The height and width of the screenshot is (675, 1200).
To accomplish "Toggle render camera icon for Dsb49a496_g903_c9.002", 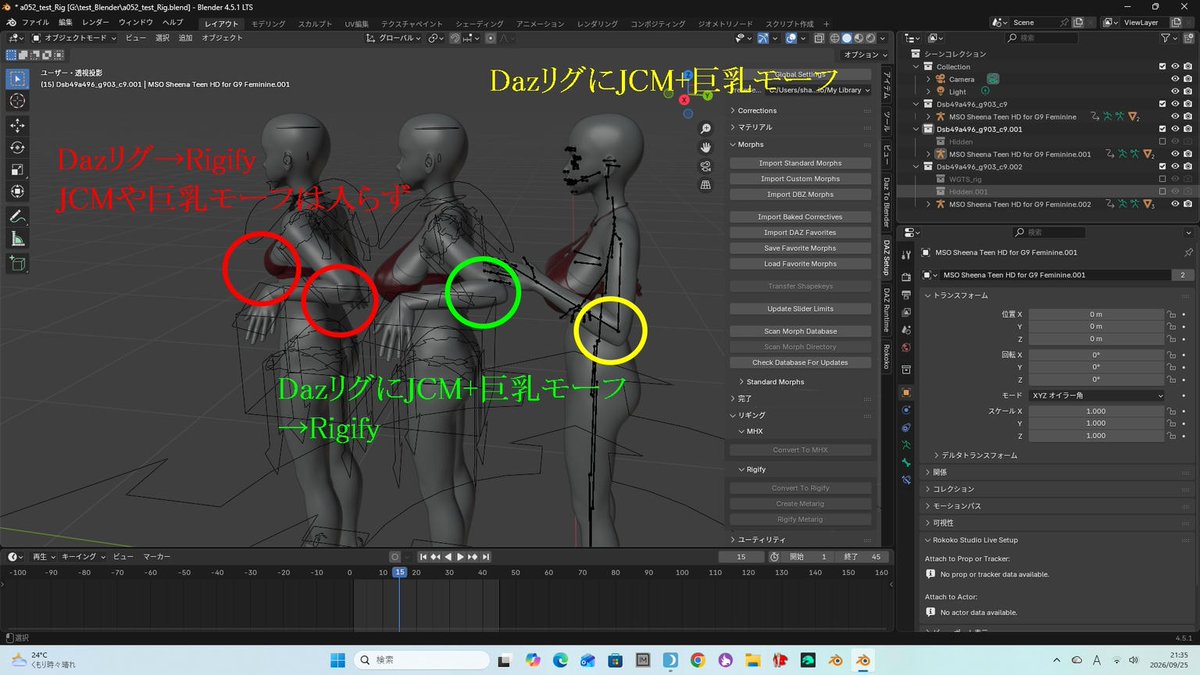I will pos(1188,167).
